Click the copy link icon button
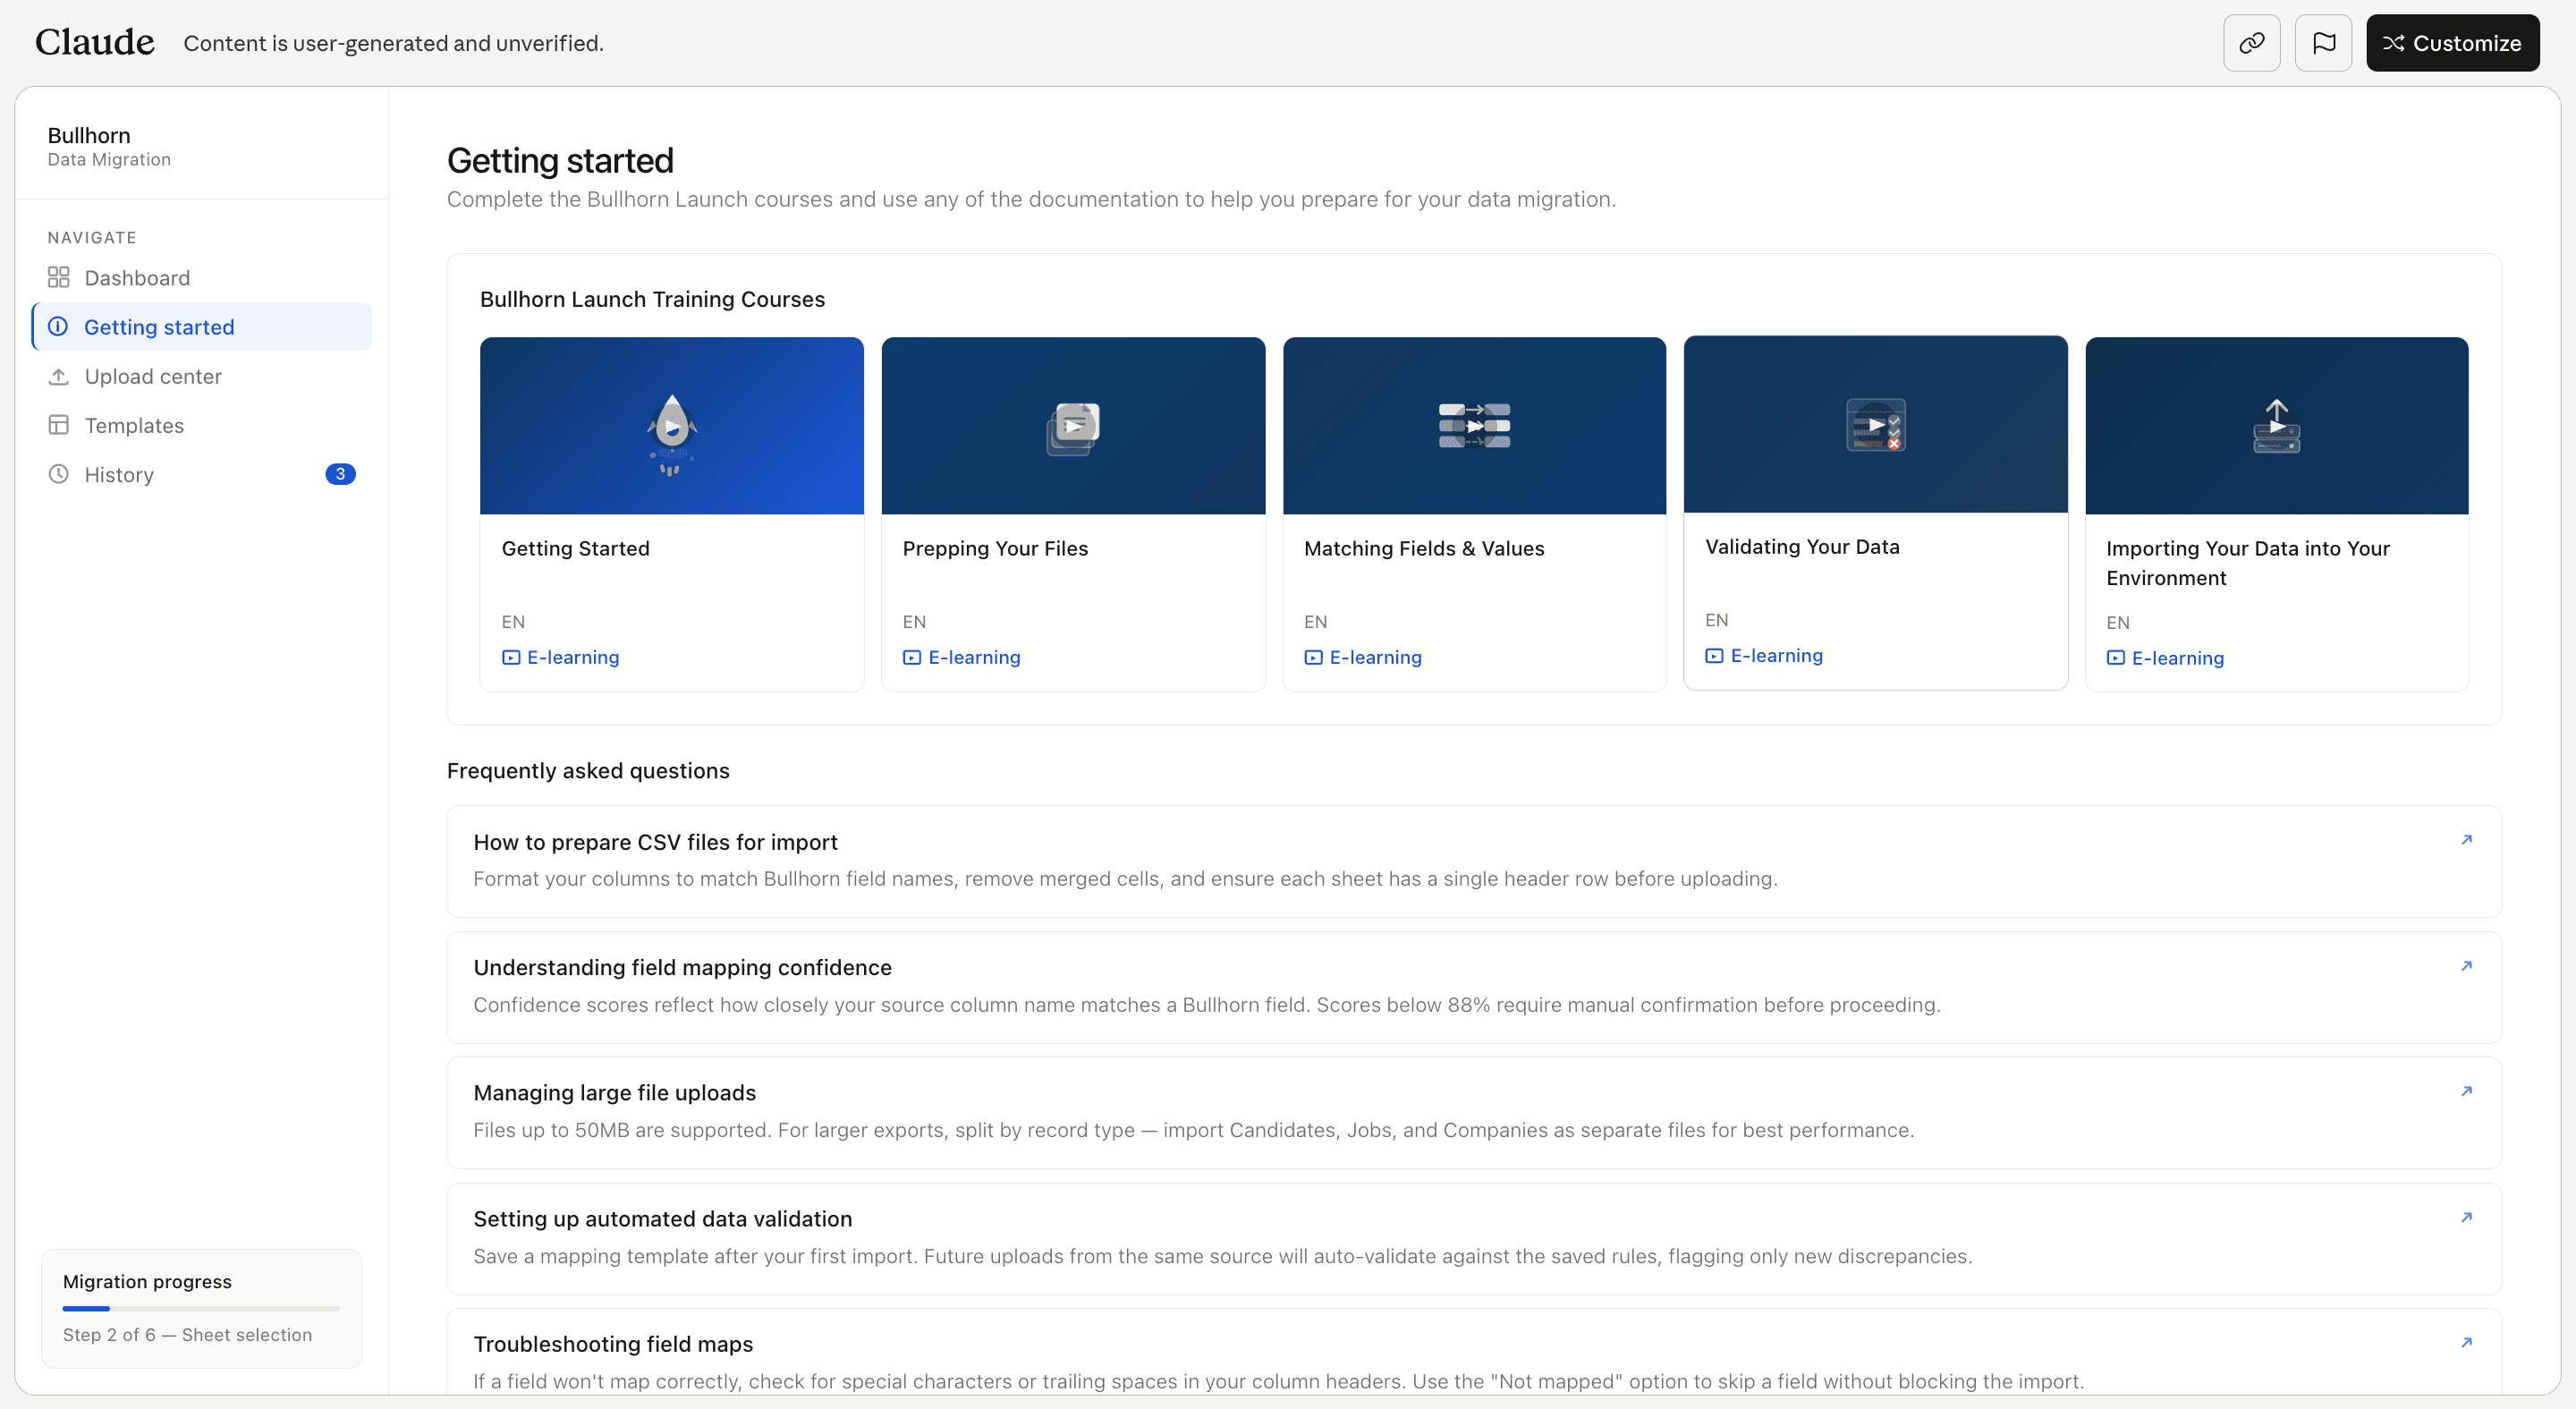Screen dimensions: 2576x1409 pos(2251,43)
